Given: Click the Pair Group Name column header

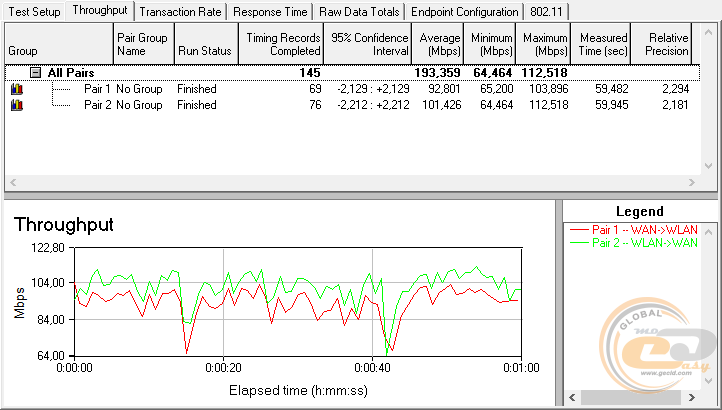Looking at the screenshot, I should (144, 44).
